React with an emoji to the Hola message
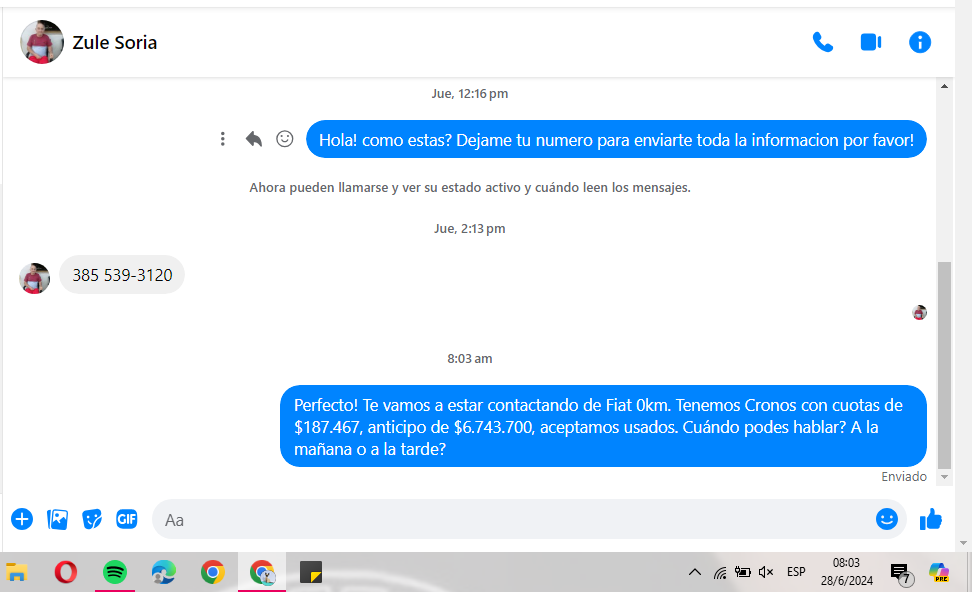Screen dimensions: 972x592 [x=285, y=139]
